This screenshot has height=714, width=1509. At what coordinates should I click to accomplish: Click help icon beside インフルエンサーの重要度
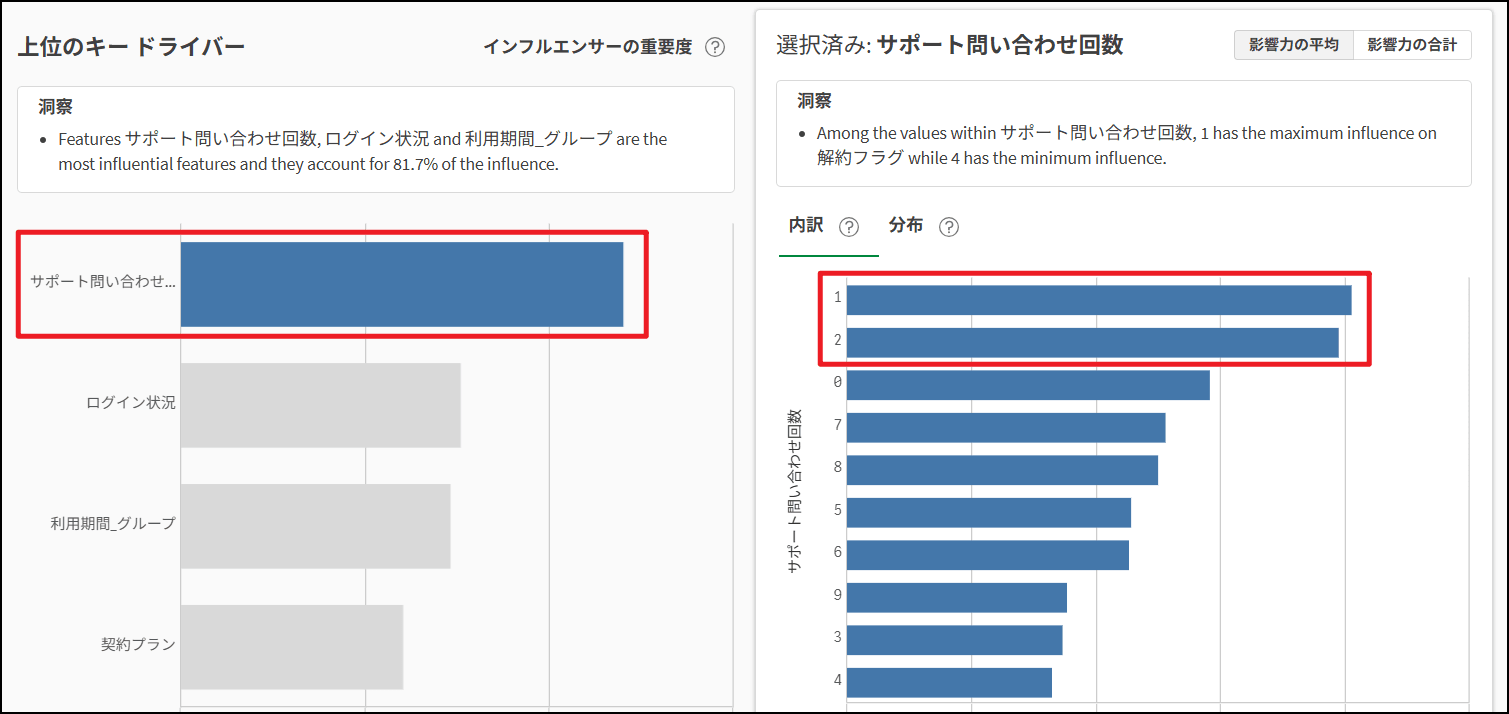coord(714,47)
